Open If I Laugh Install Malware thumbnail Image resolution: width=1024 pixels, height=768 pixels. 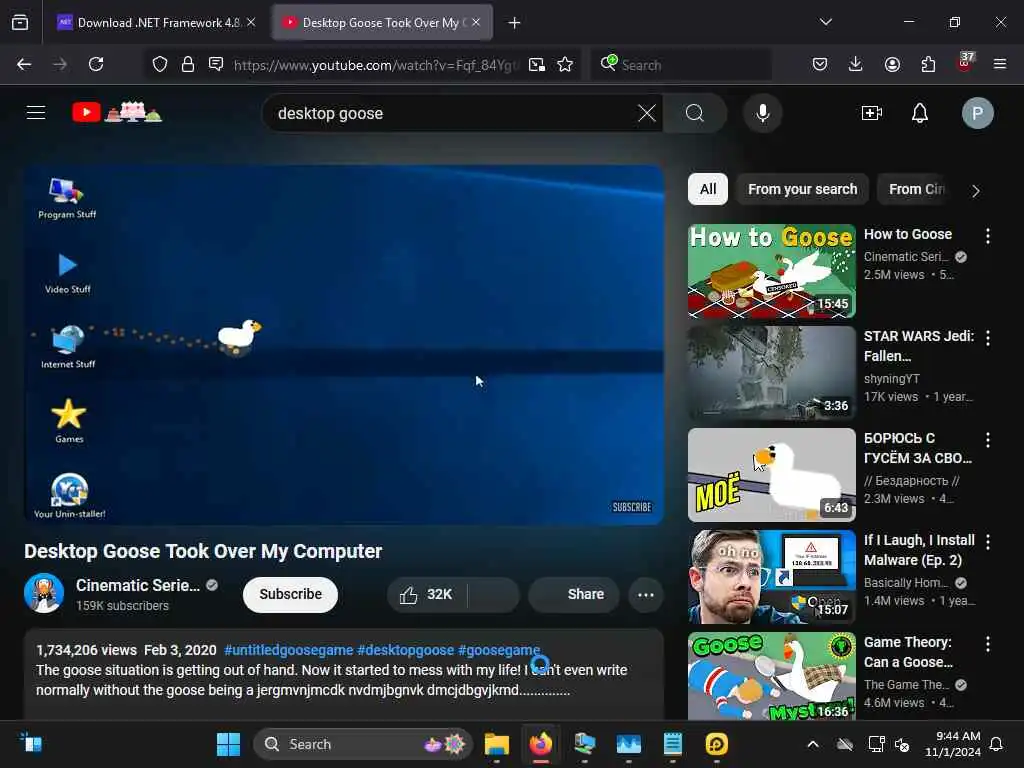pos(772,577)
